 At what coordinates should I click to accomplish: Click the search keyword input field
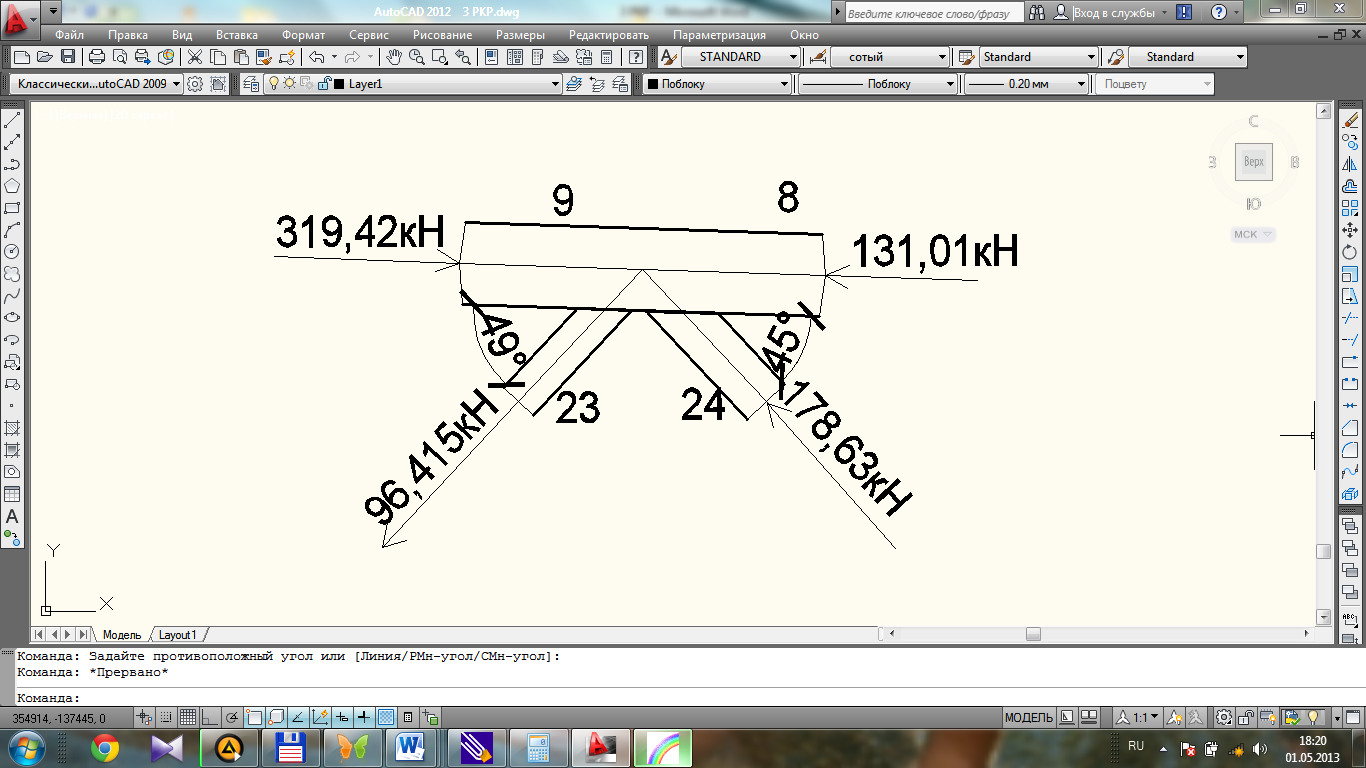pos(934,13)
